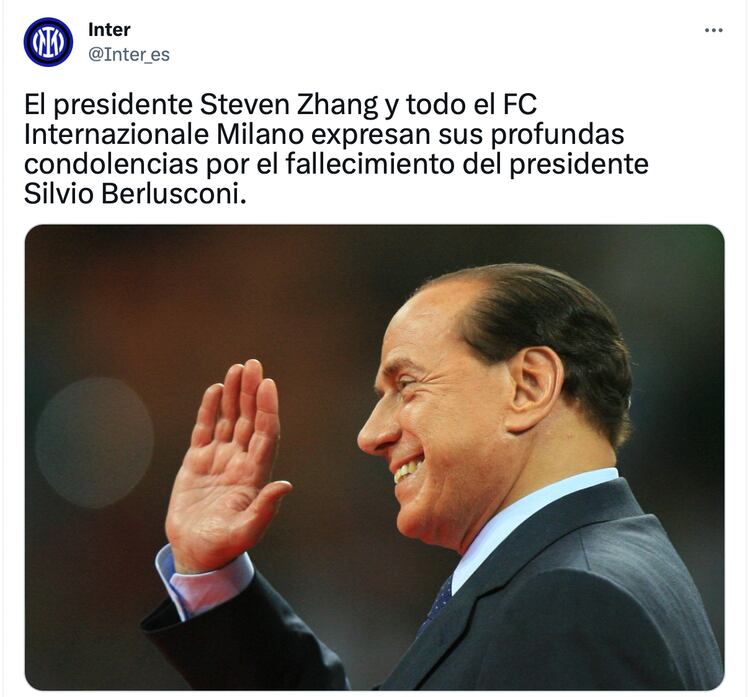
Task: Click the words "El presidente" starting the tweet
Action: [x=109, y=104]
